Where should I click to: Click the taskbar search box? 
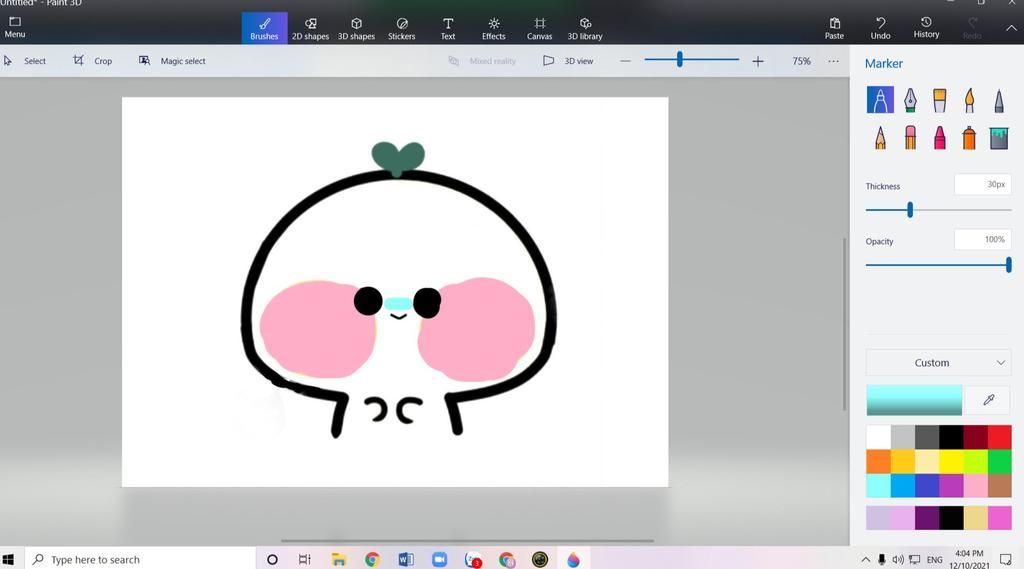(140, 559)
